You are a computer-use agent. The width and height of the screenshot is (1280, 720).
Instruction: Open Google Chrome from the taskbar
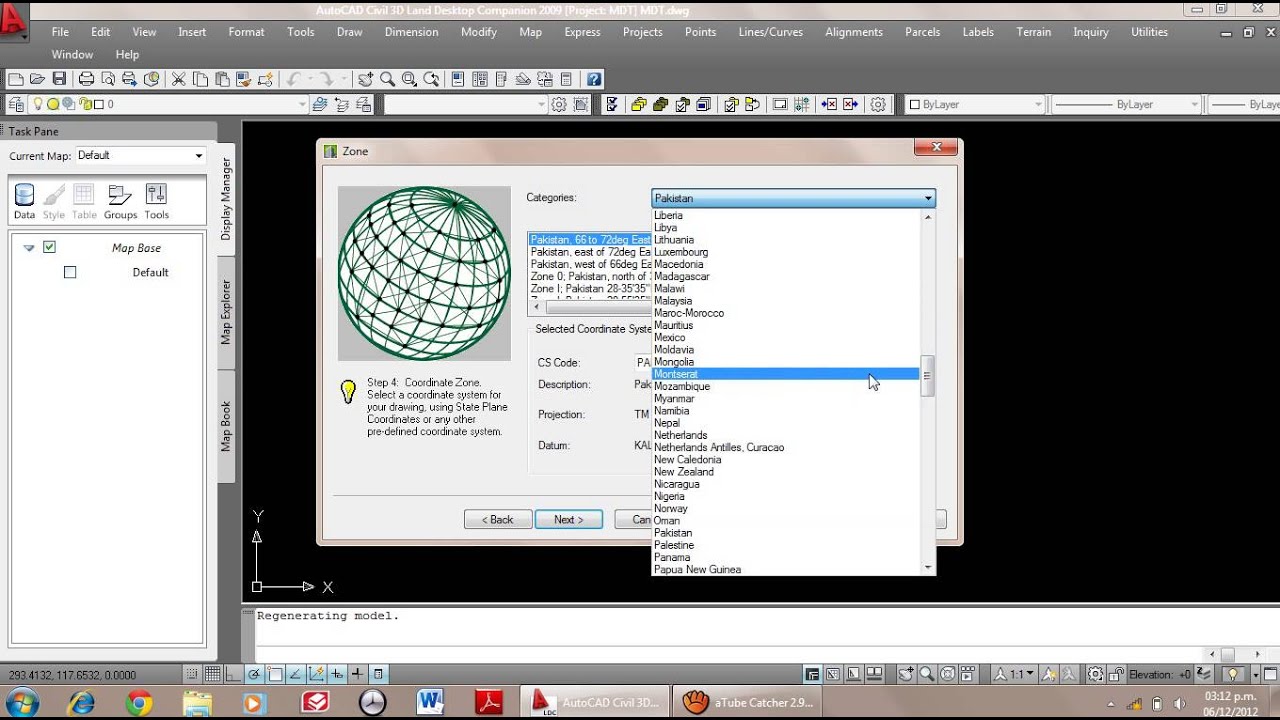pyautogui.click(x=139, y=703)
